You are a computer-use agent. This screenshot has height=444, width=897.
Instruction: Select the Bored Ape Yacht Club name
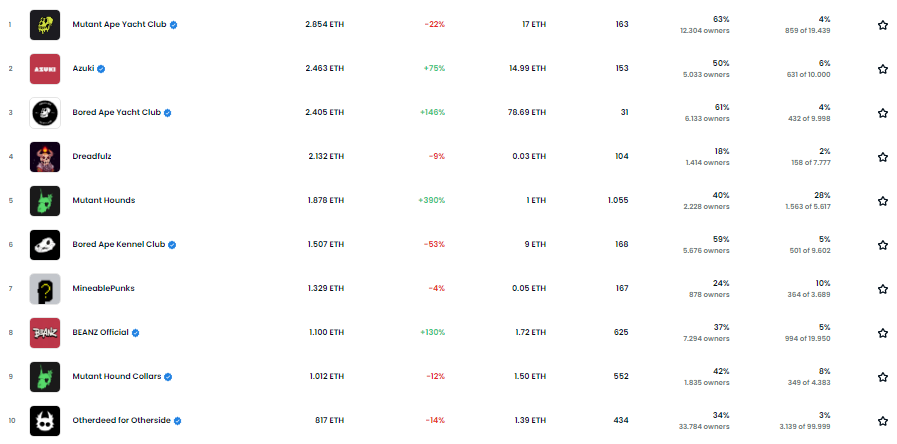(117, 112)
